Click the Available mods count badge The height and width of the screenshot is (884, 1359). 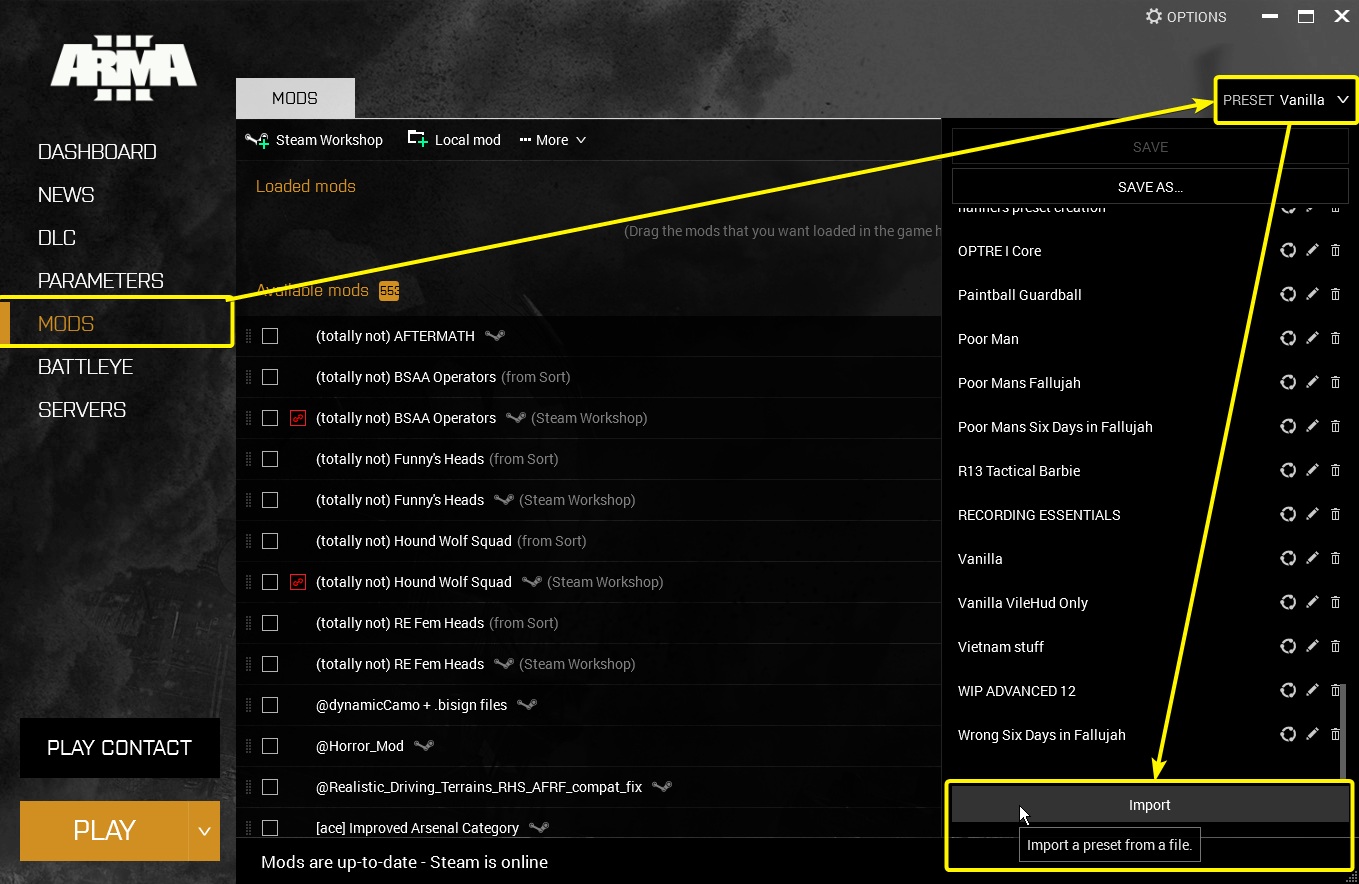pyautogui.click(x=389, y=291)
